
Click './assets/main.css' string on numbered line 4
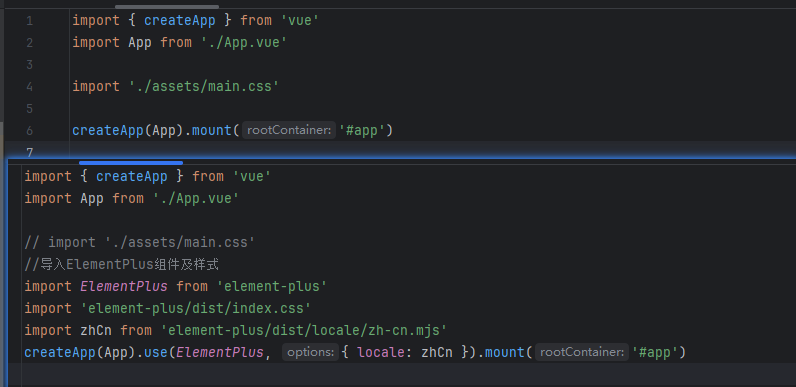(x=203, y=86)
